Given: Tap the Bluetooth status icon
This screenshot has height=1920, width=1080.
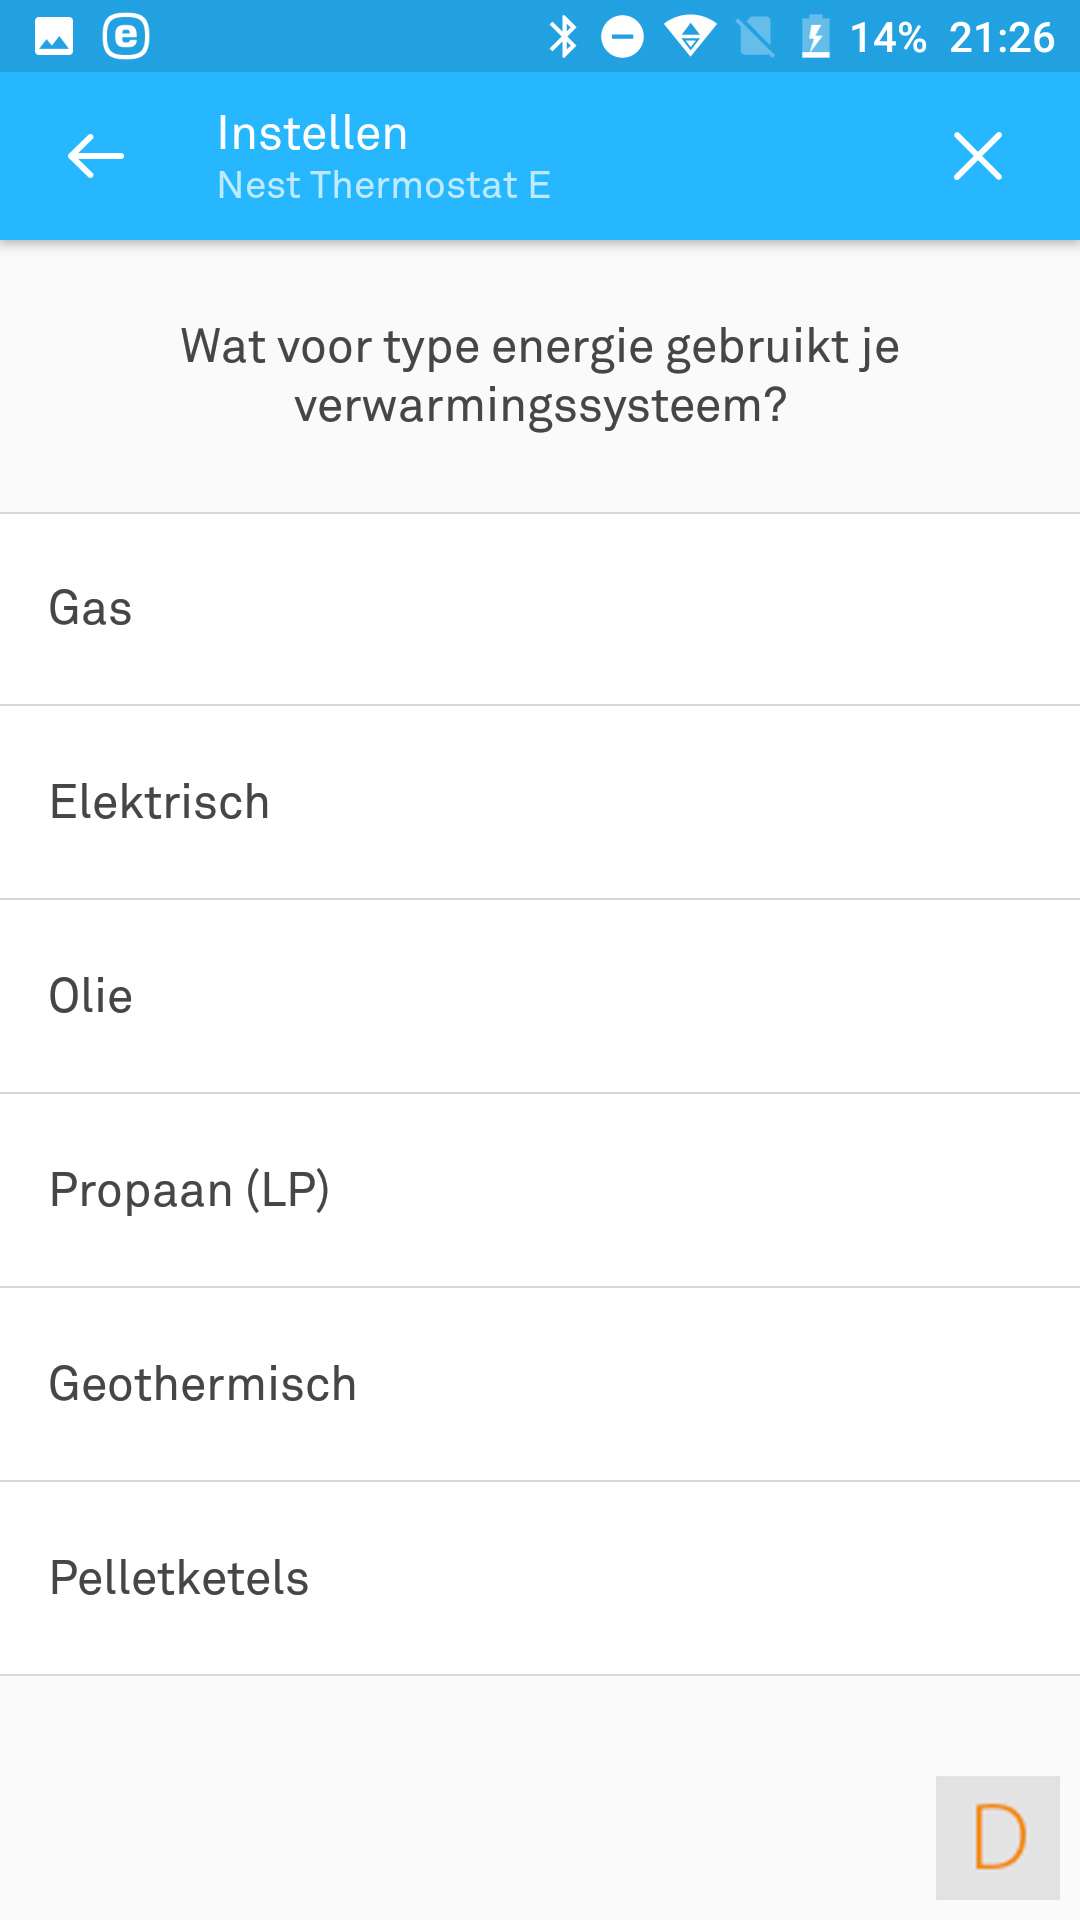Looking at the screenshot, I should click(x=563, y=37).
